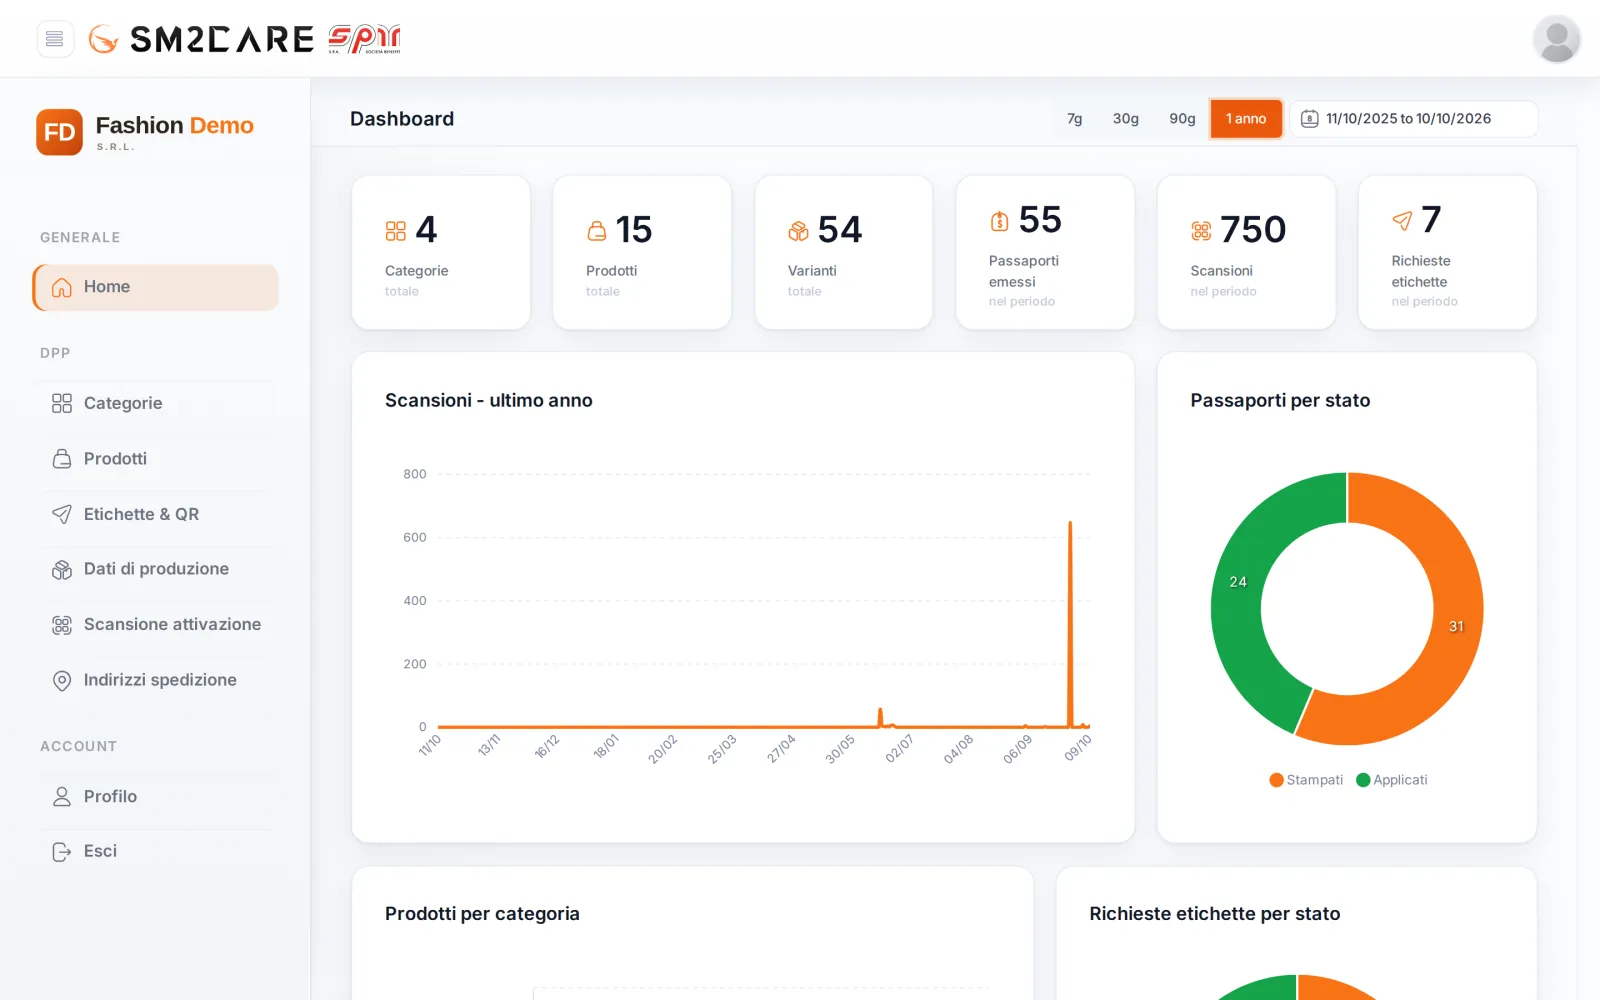Open Etichette & QR section

(x=157, y=514)
